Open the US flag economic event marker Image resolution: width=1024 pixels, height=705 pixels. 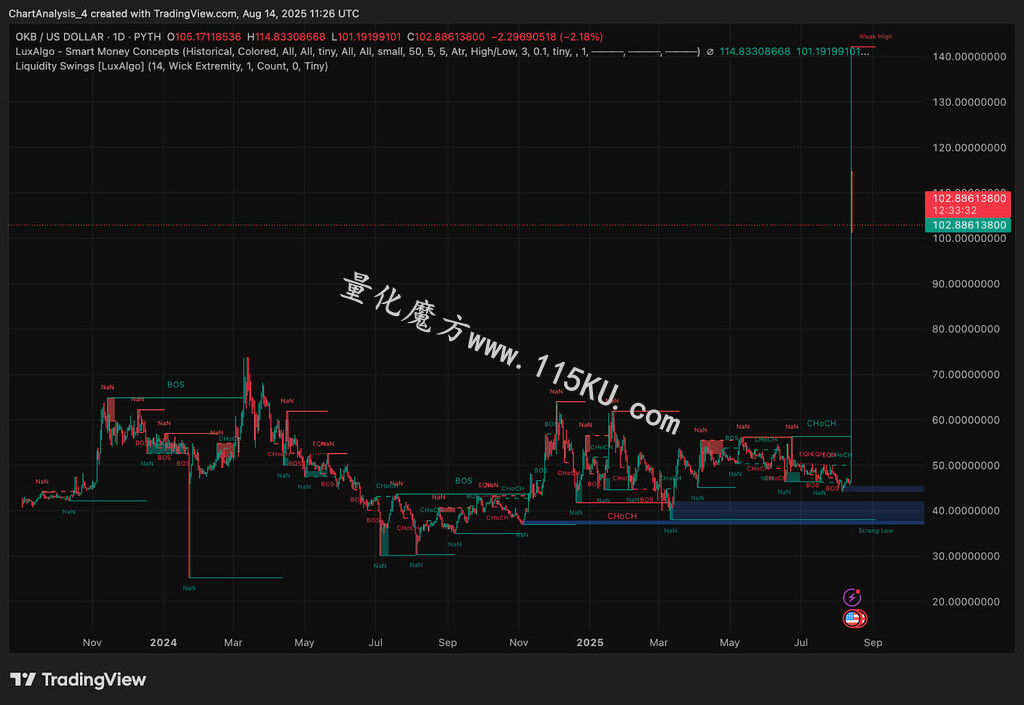(854, 618)
